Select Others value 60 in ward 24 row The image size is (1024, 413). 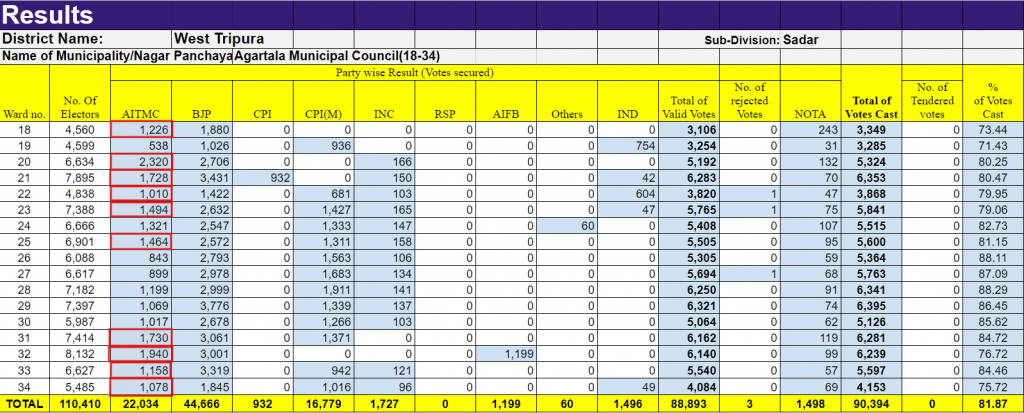pos(567,225)
